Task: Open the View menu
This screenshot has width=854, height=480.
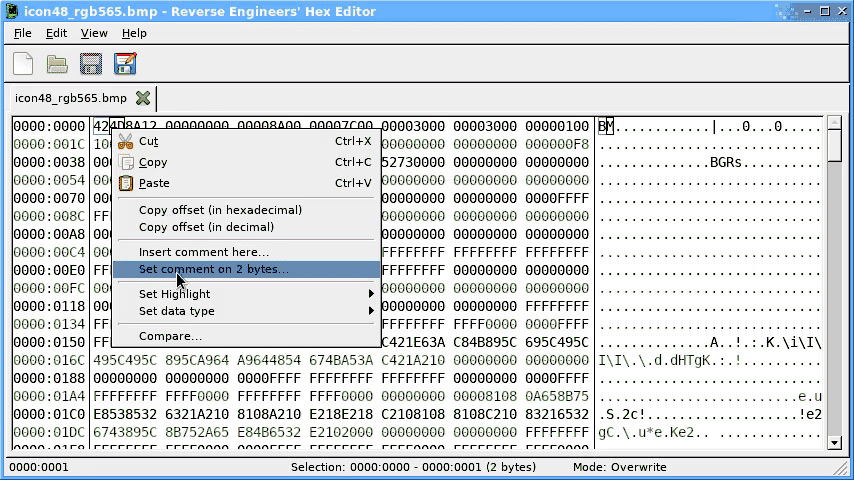Action: (x=94, y=33)
